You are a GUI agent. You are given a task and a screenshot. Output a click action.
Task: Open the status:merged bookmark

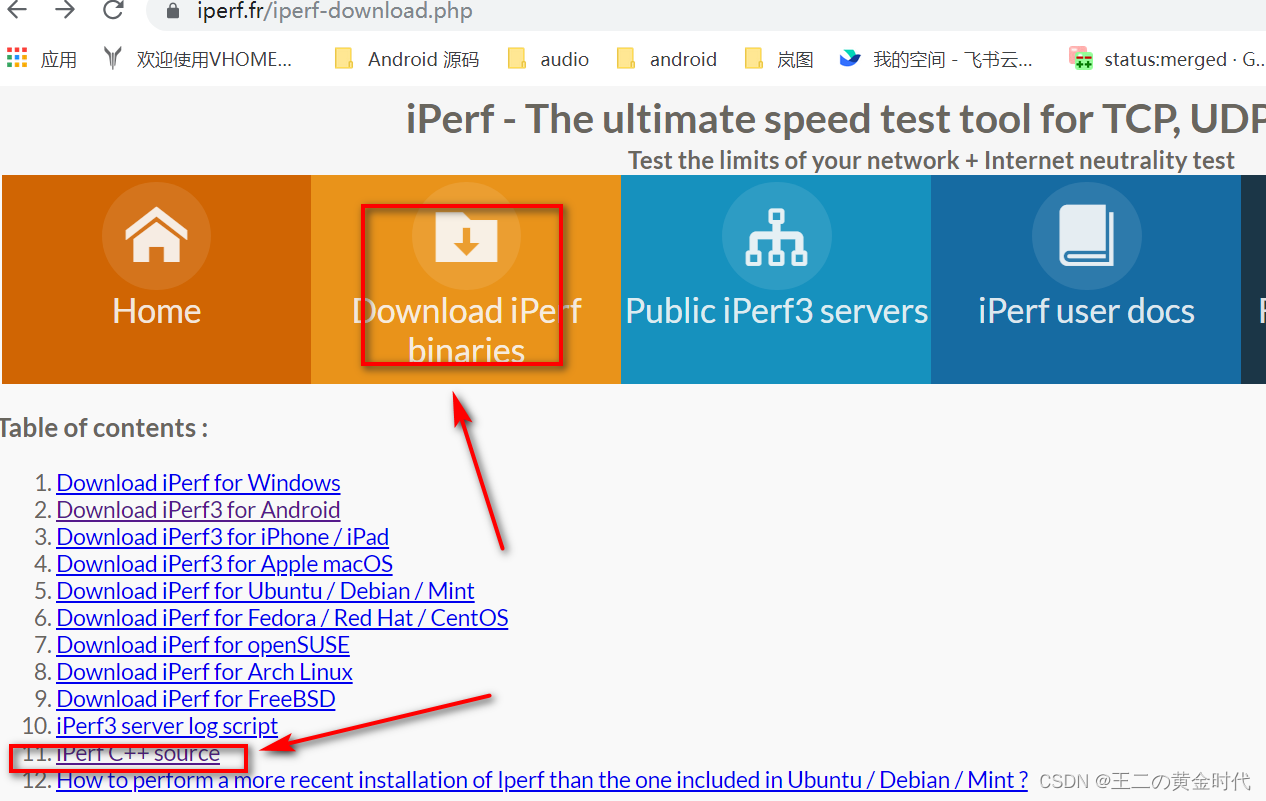1165,59
